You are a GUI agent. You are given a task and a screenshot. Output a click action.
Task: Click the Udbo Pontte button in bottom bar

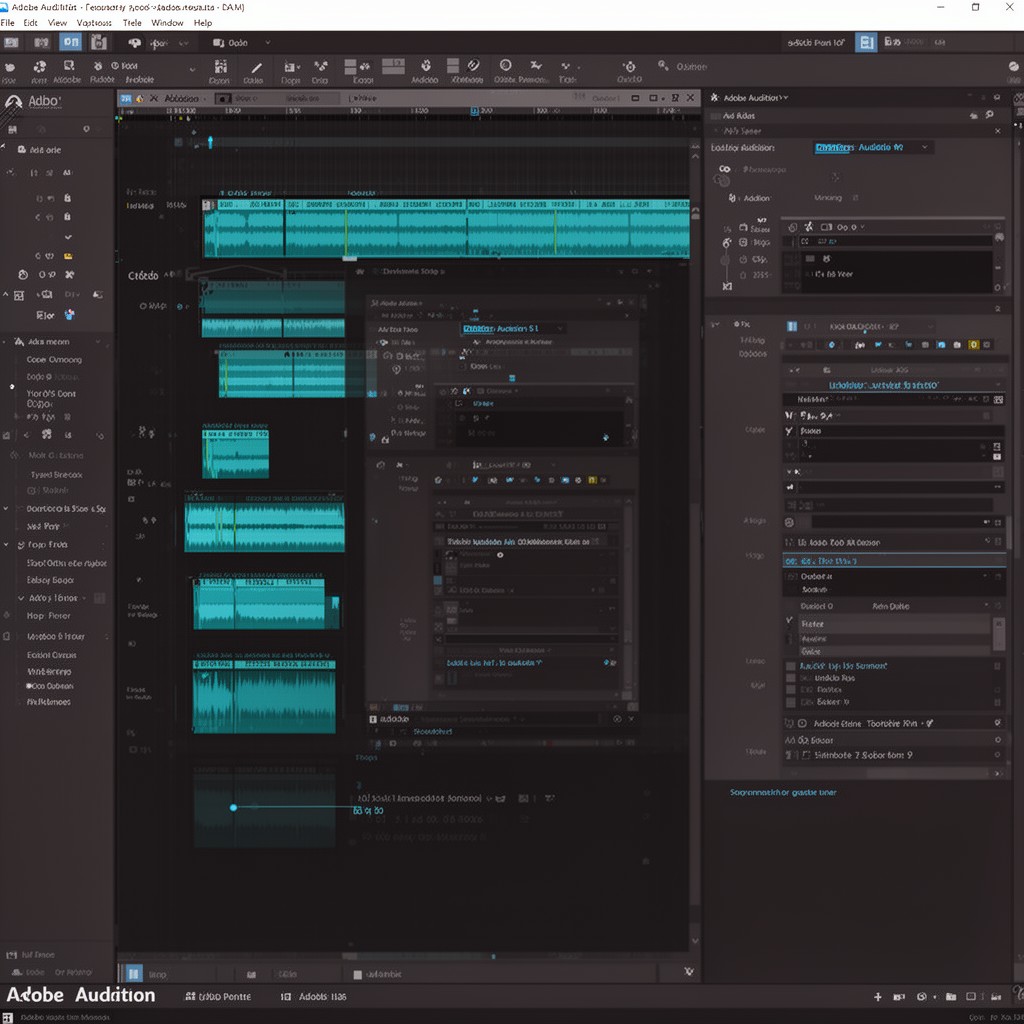(219, 997)
